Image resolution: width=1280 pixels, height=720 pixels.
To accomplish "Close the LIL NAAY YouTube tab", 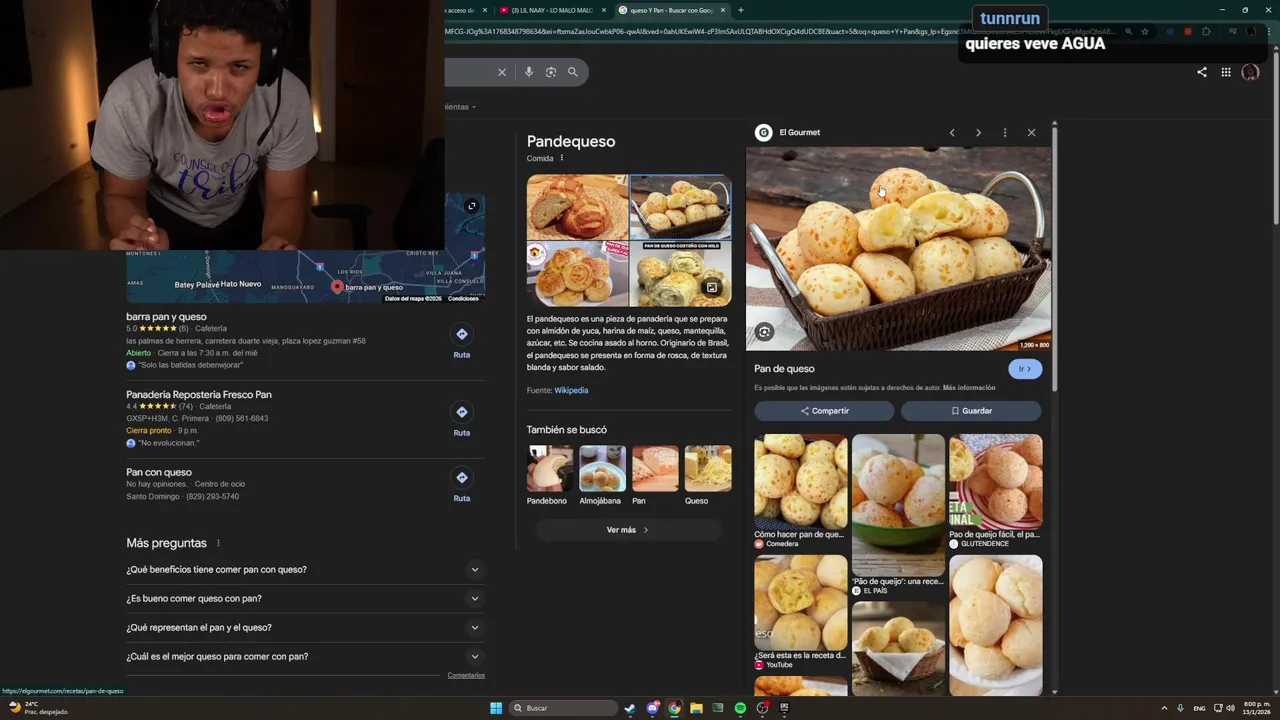I will [604, 10].
